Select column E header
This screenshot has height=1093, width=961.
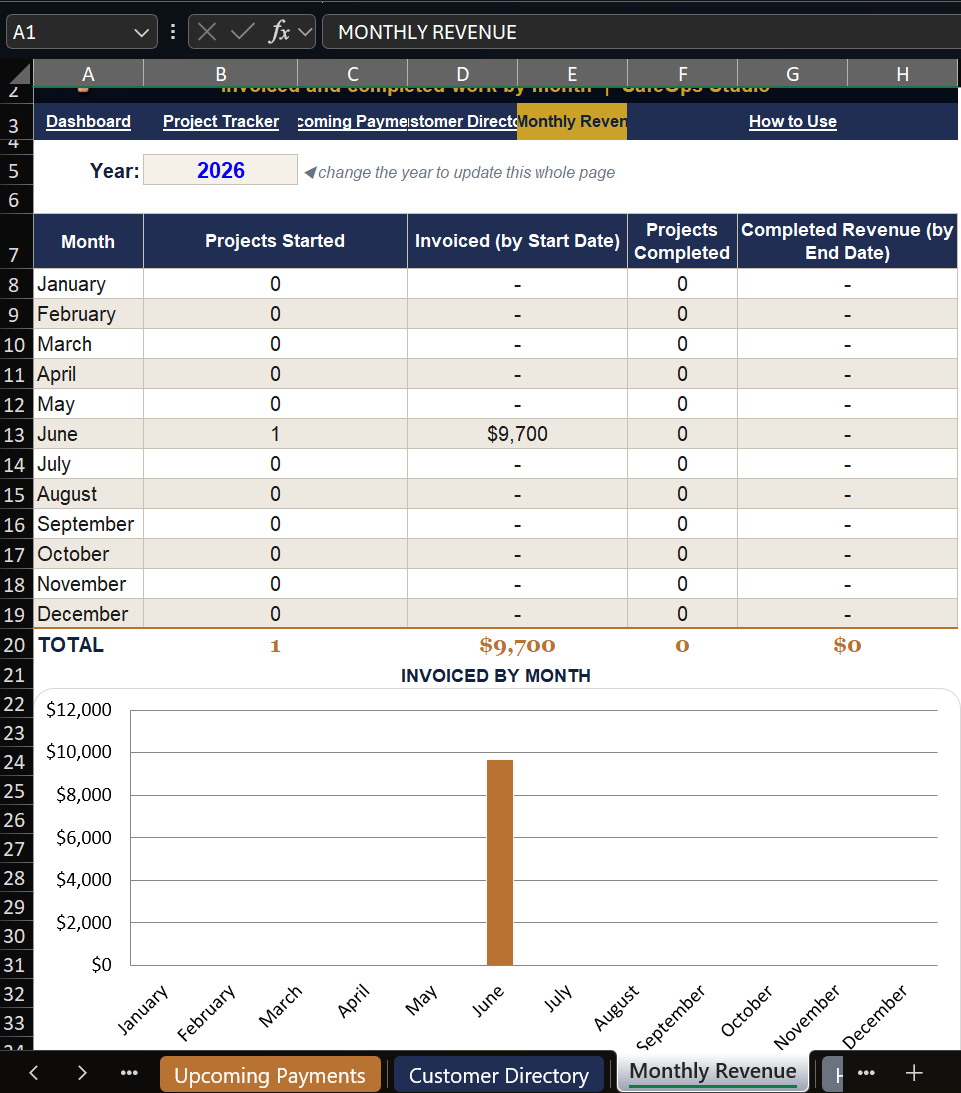pos(572,74)
